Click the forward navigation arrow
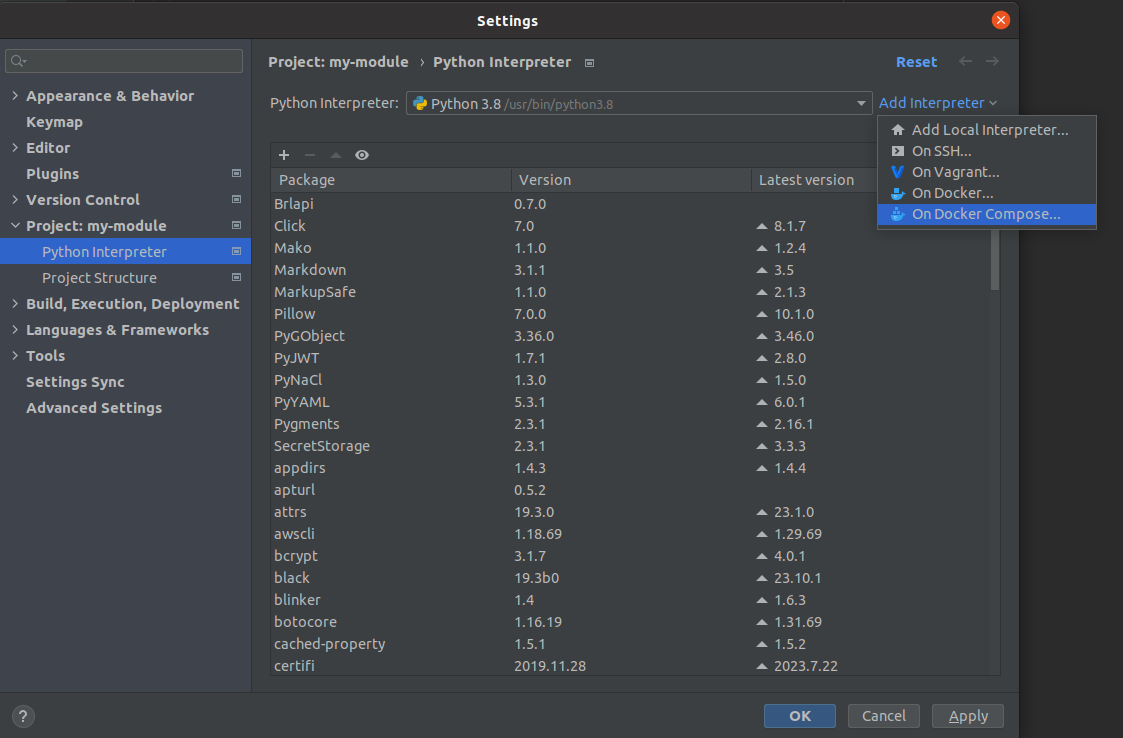Screen dimensions: 1123x738 coord(992,62)
